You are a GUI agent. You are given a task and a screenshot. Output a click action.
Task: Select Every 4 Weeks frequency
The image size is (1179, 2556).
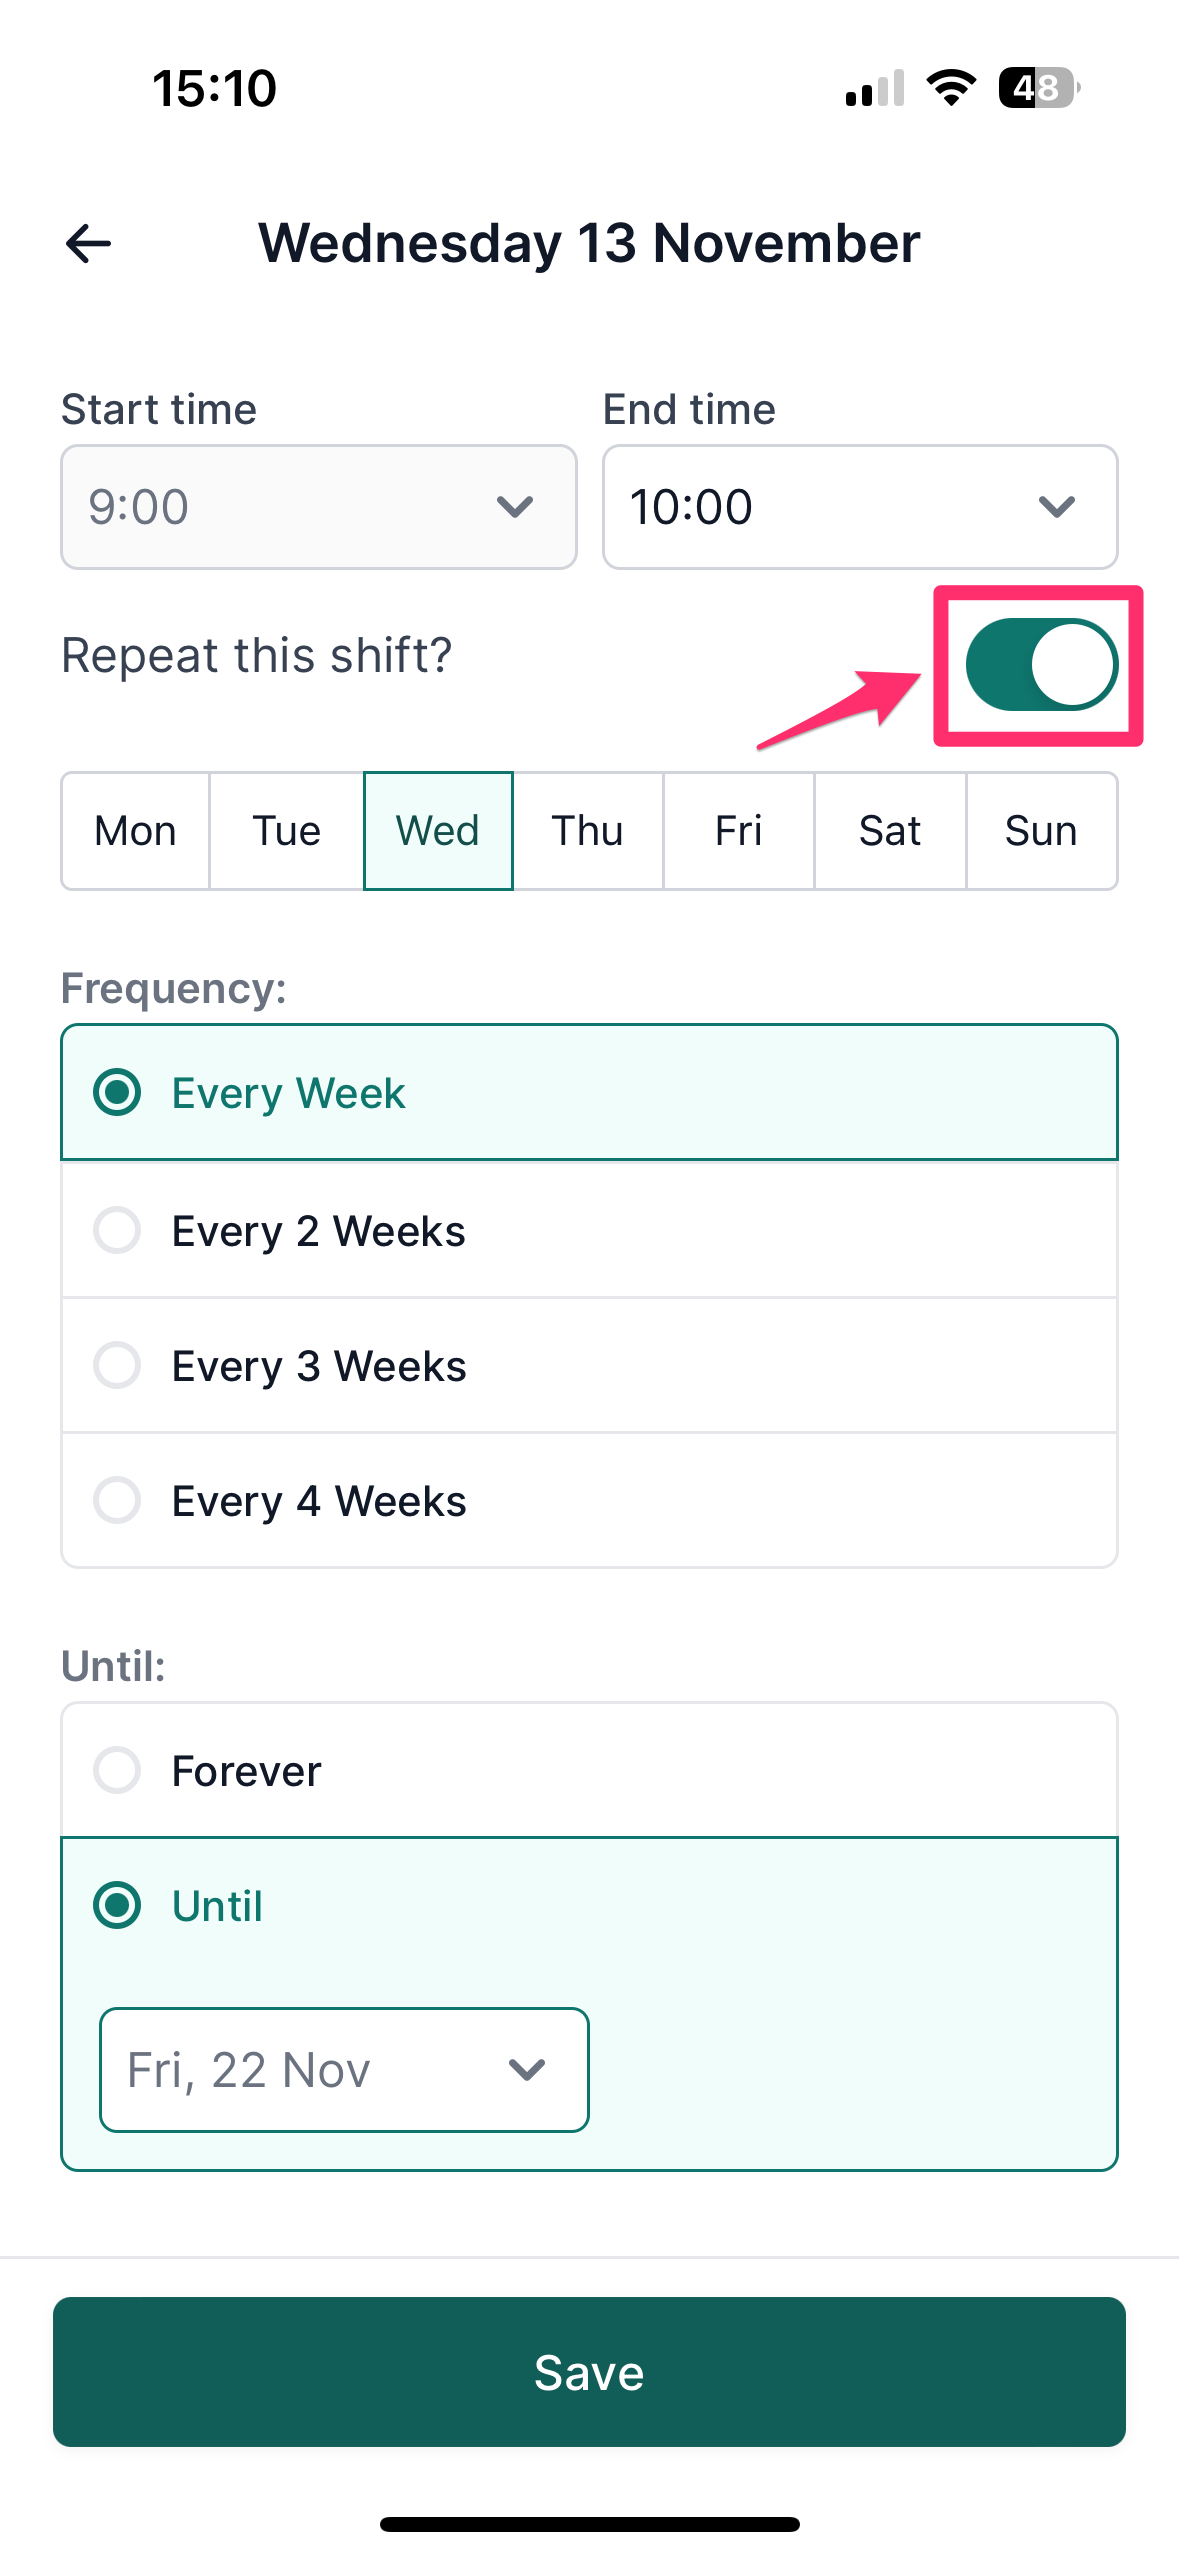(589, 1500)
